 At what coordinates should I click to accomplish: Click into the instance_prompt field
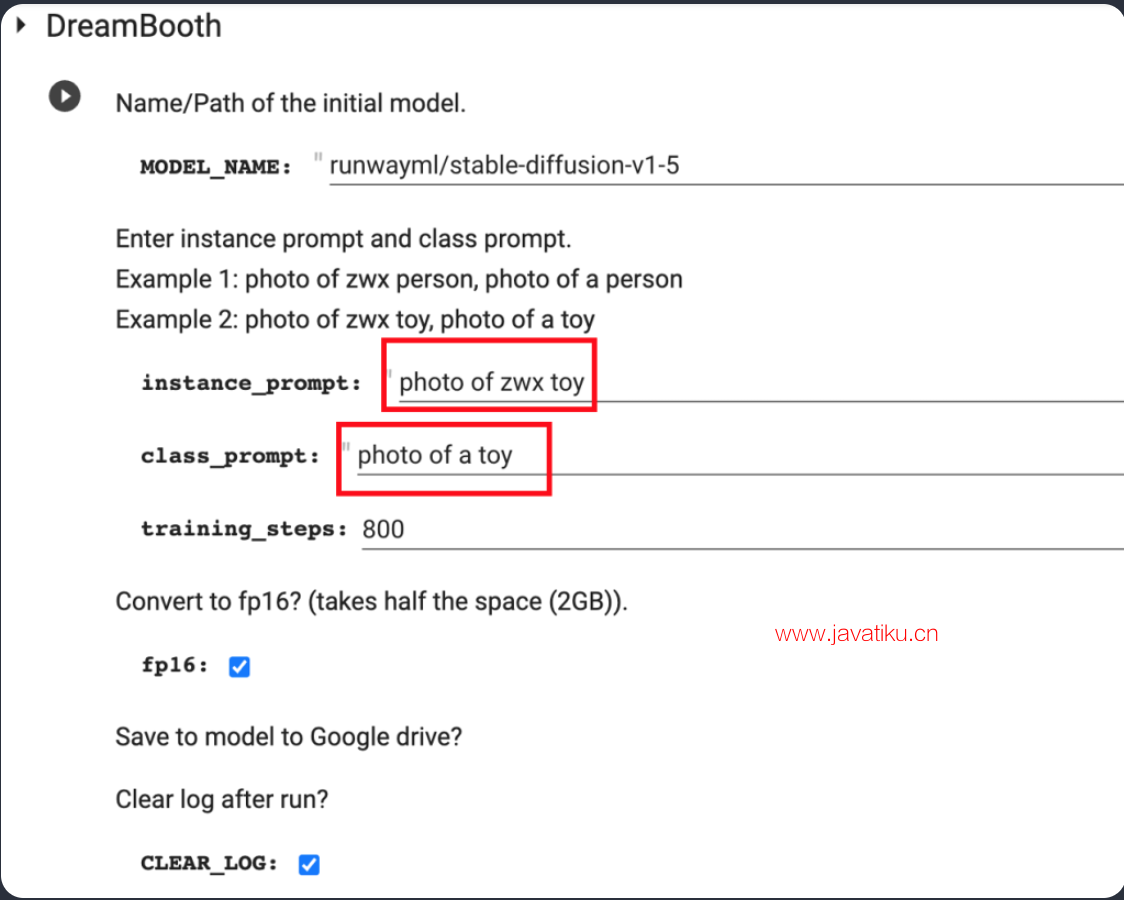coord(761,382)
